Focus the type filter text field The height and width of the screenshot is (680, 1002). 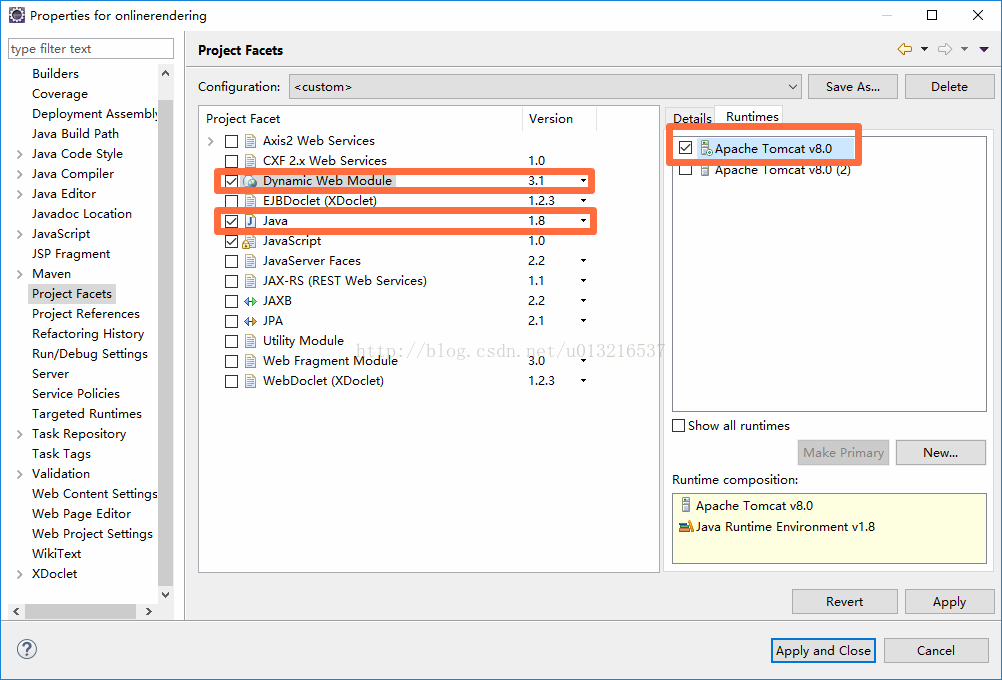click(91, 49)
